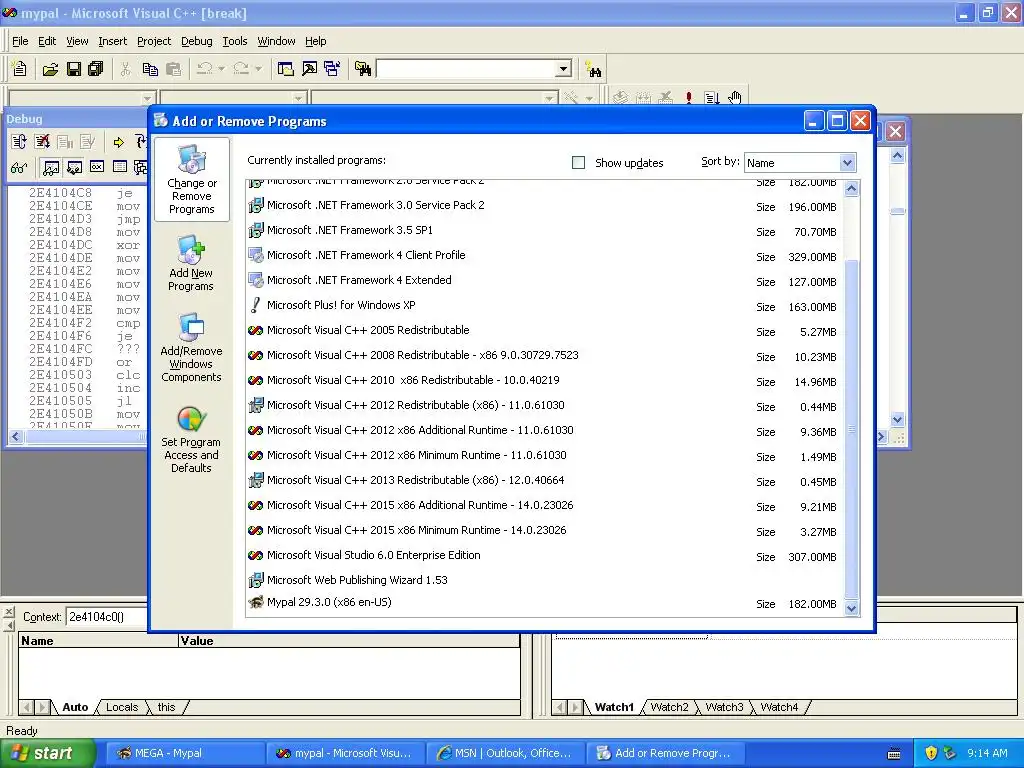The image size is (1024, 768).
Task: Click the Cut scissors icon
Action: [125, 69]
